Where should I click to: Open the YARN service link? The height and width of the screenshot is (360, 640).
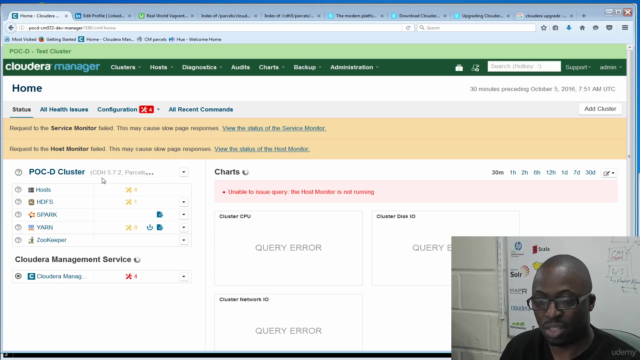pyautogui.click(x=44, y=227)
